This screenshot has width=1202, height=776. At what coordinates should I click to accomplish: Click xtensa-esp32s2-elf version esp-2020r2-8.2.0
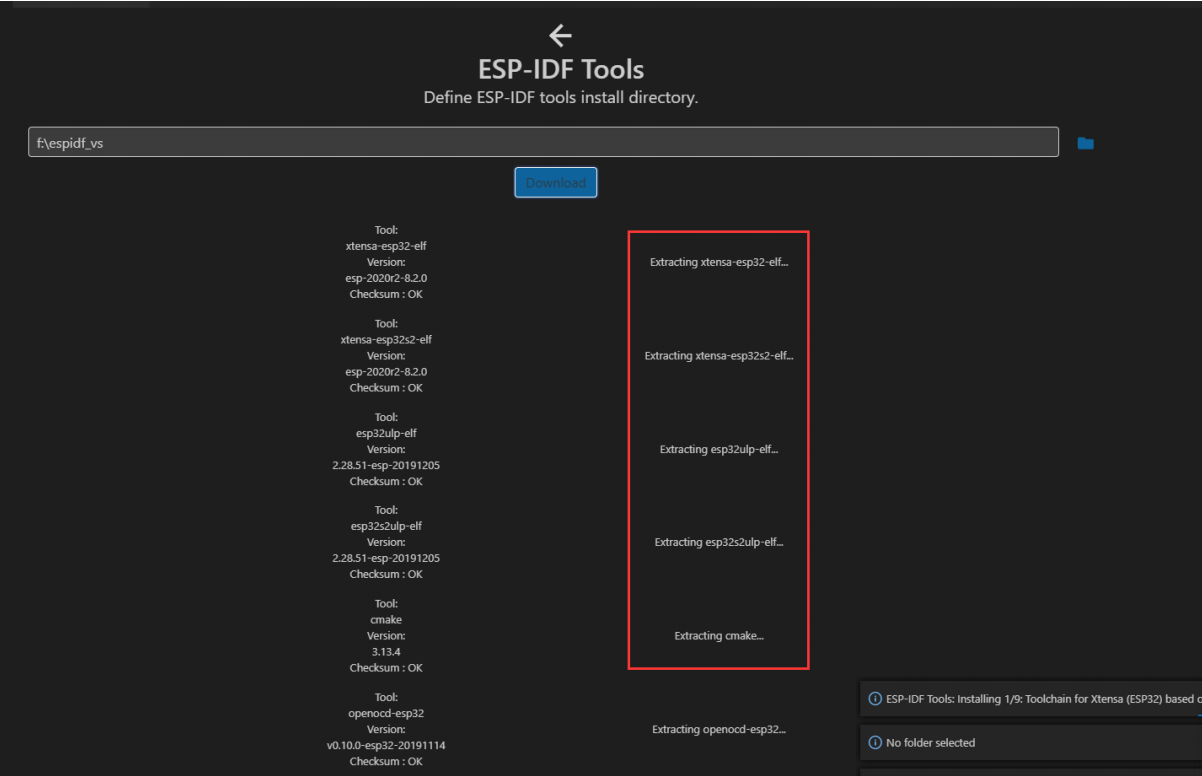pos(386,371)
